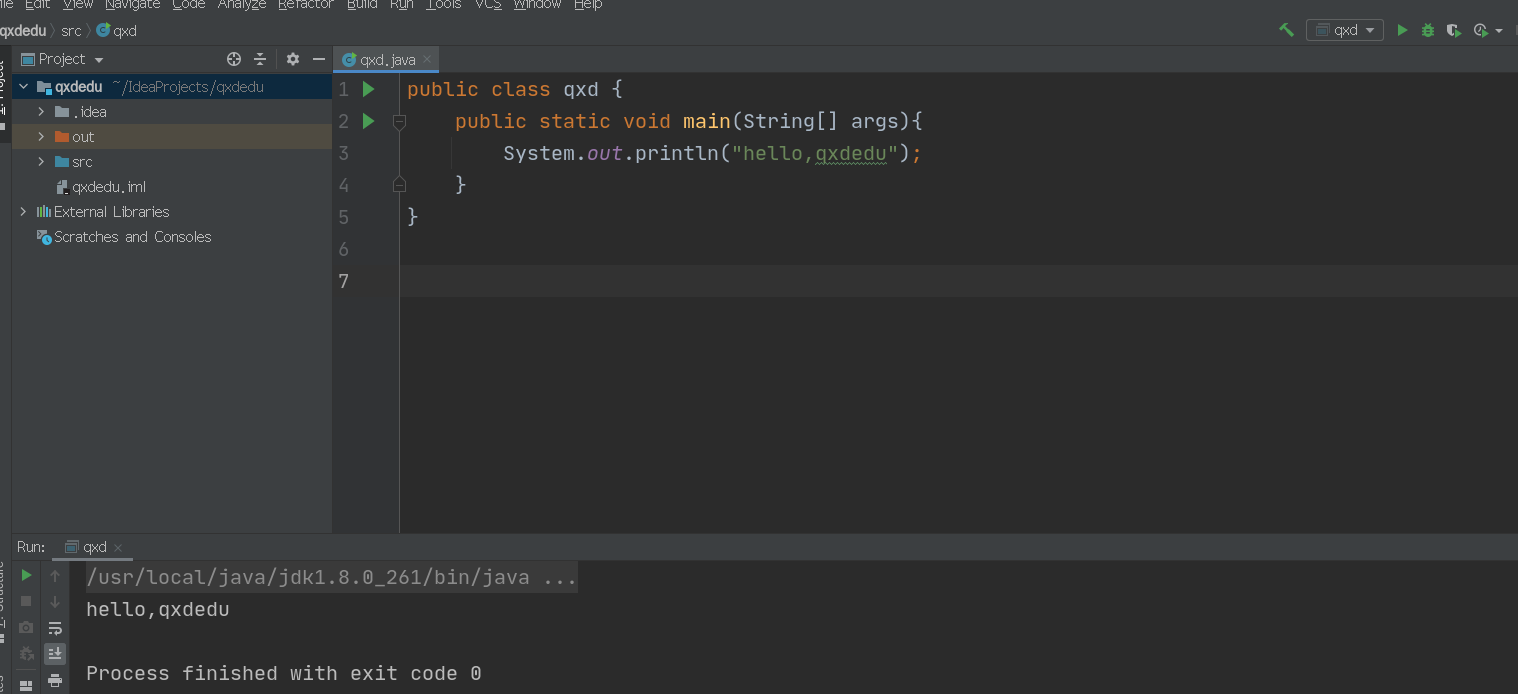The height and width of the screenshot is (694, 1518).
Task: Select the qxdedu.iml file in tree
Action: click(x=109, y=187)
